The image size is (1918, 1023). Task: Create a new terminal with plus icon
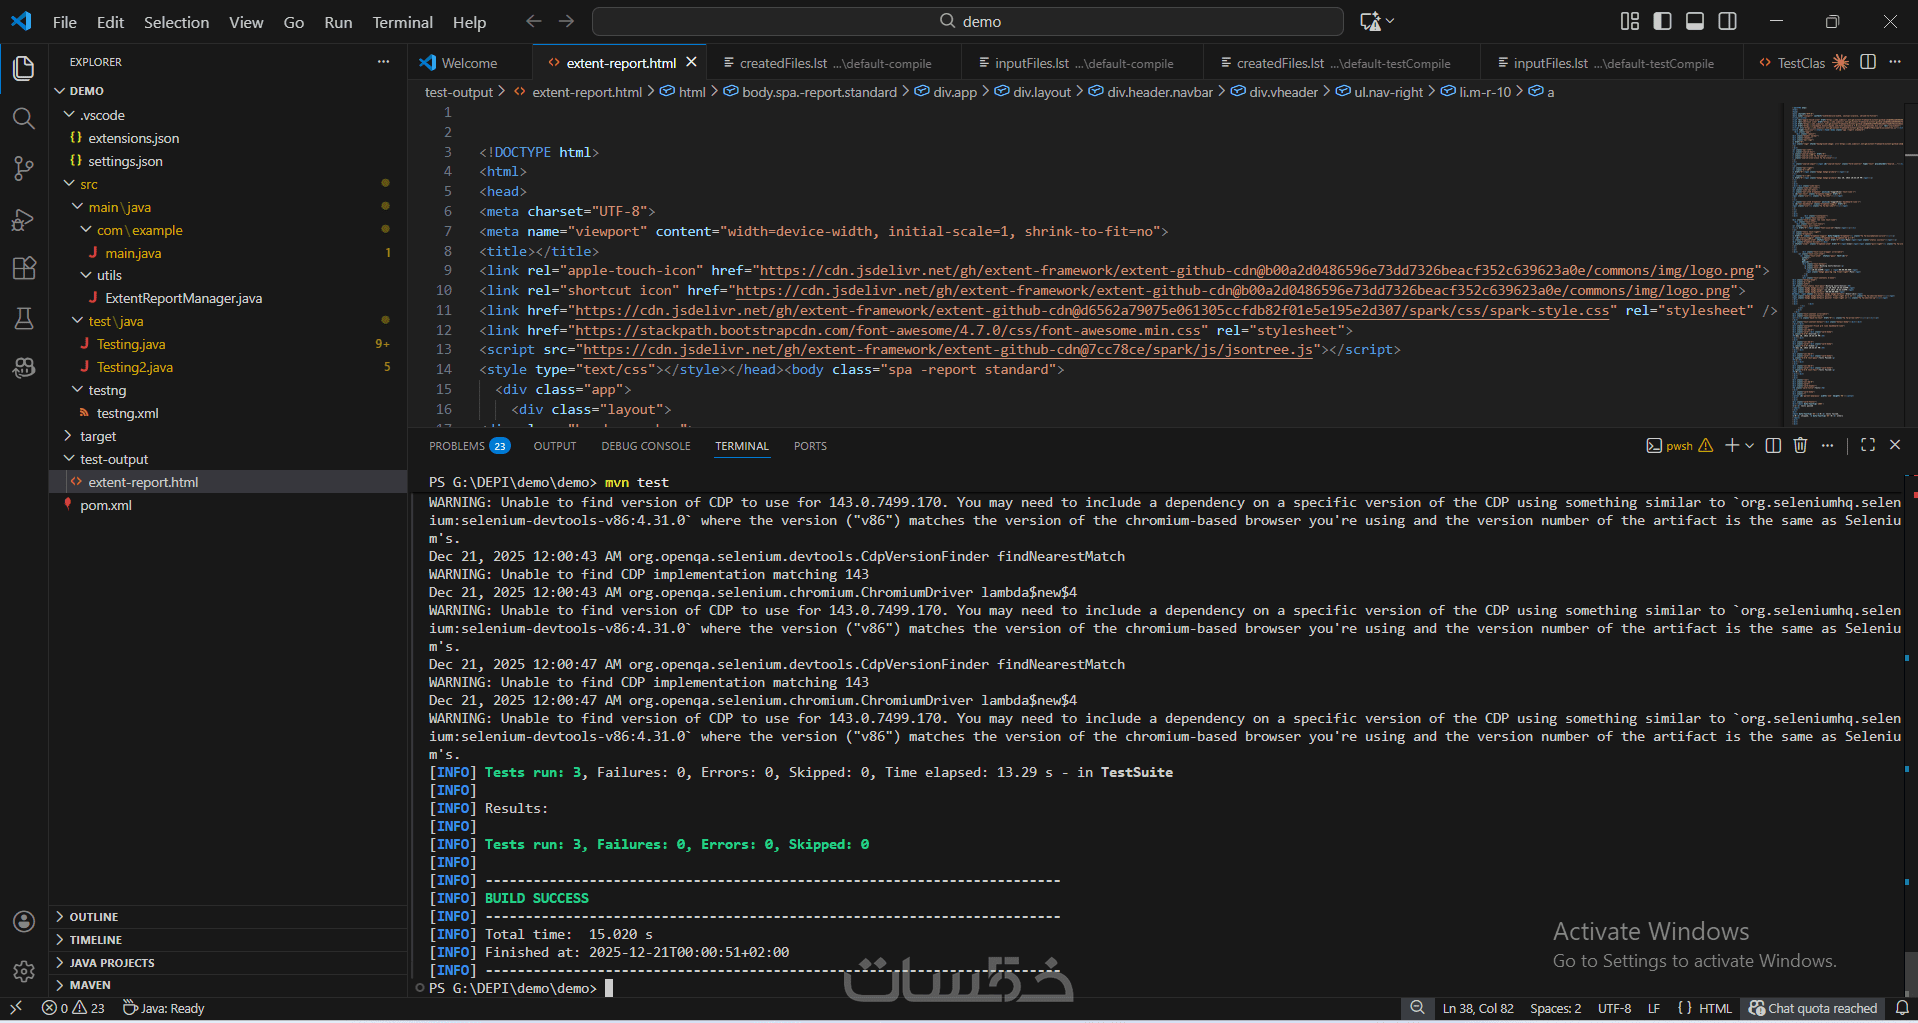click(x=1732, y=445)
